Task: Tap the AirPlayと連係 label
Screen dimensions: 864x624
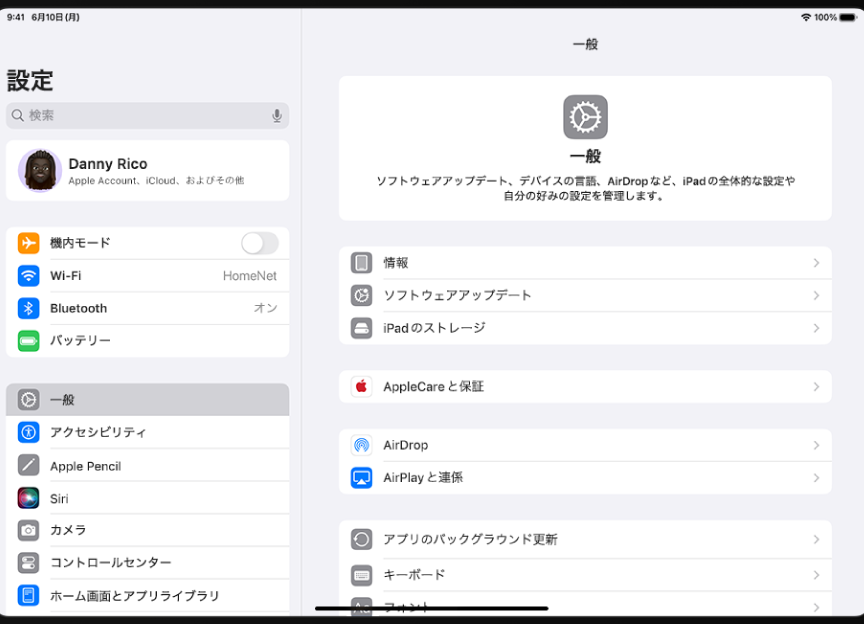Action: click(423, 477)
